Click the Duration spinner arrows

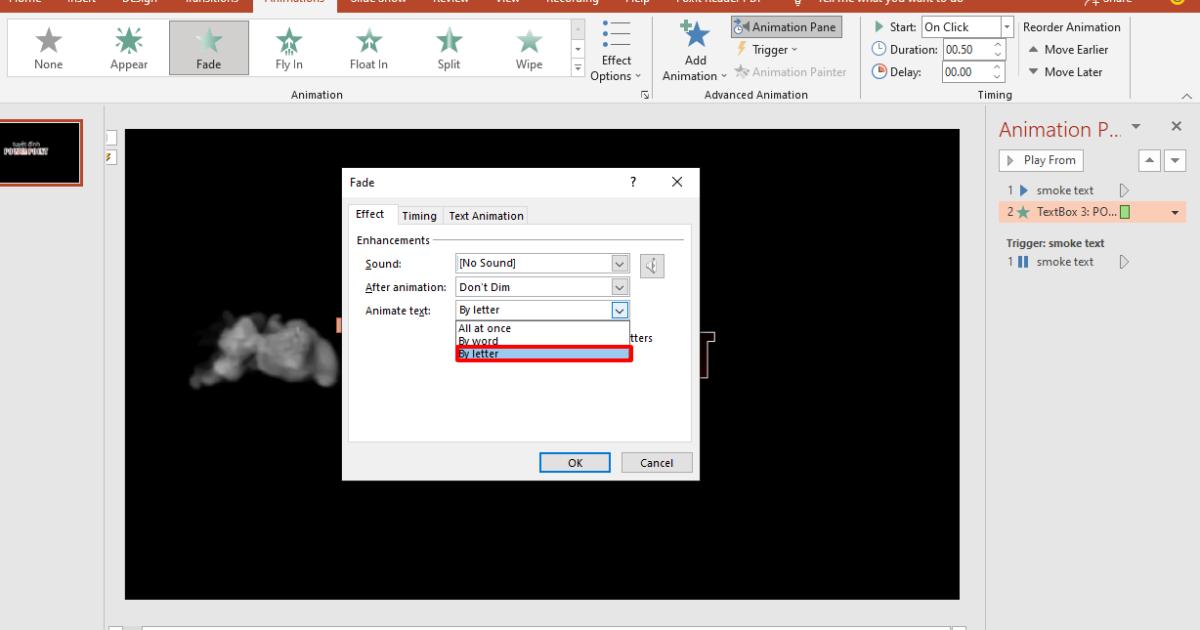(998, 50)
